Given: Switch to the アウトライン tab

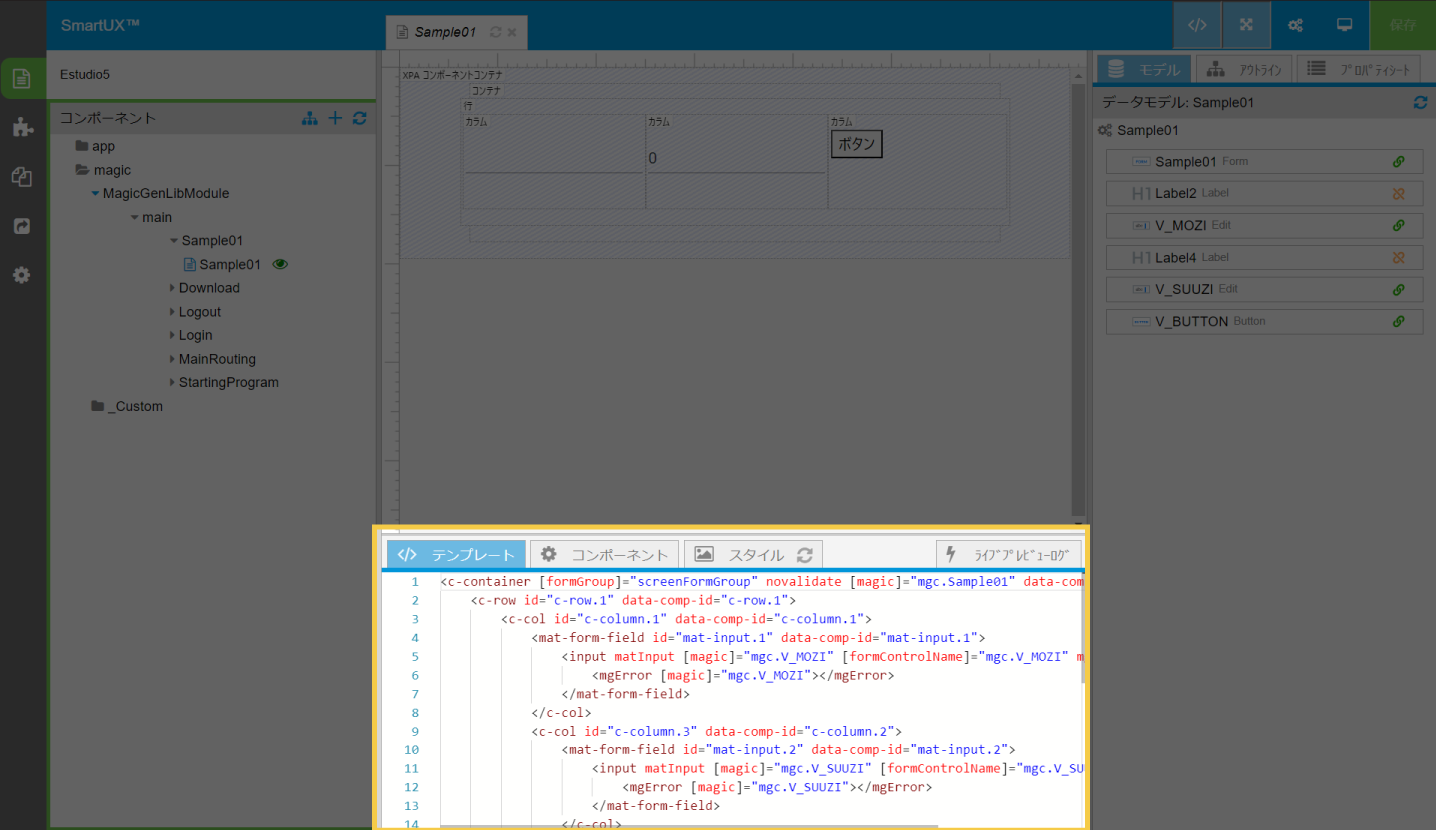Looking at the screenshot, I should pos(1244,69).
